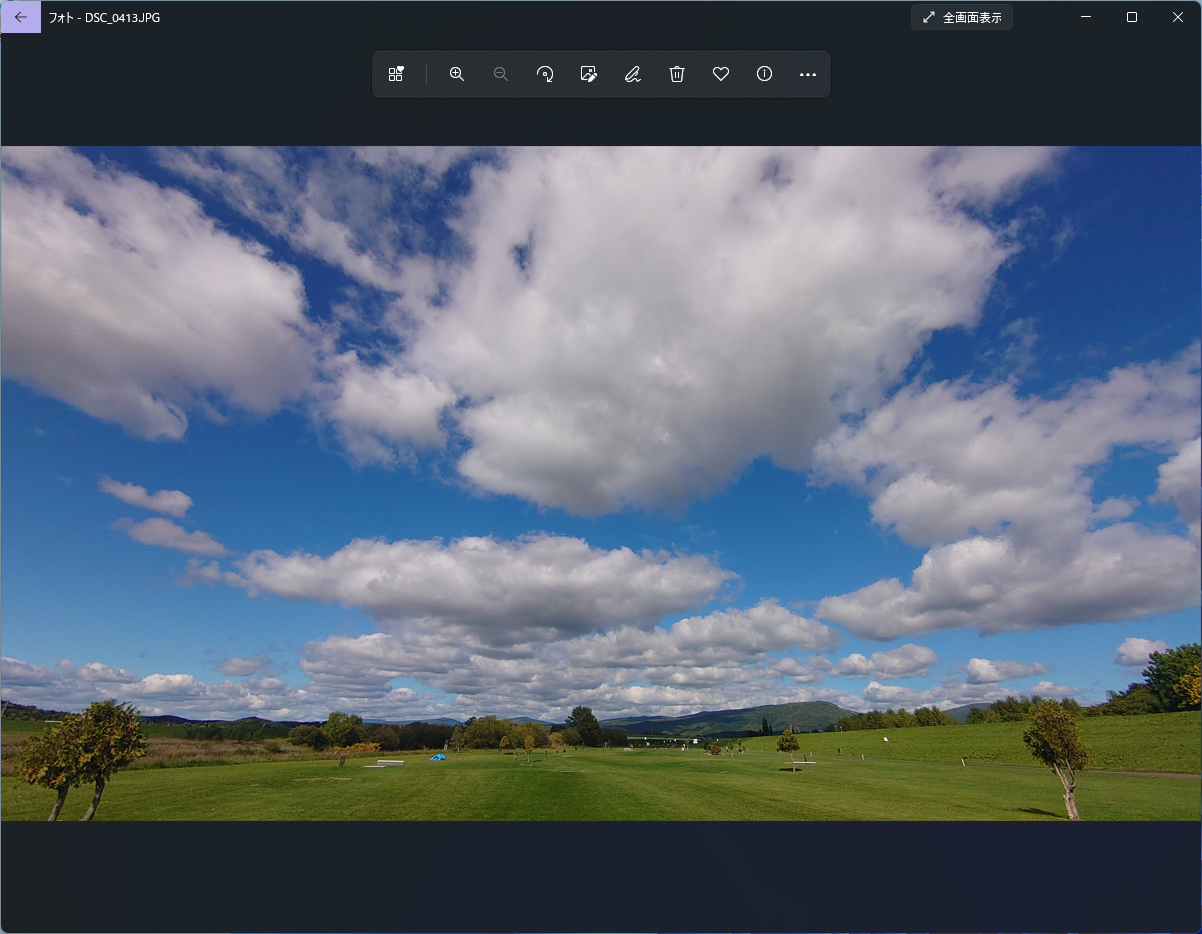Open the gallery view icon
The image size is (1202, 934).
(x=396, y=74)
